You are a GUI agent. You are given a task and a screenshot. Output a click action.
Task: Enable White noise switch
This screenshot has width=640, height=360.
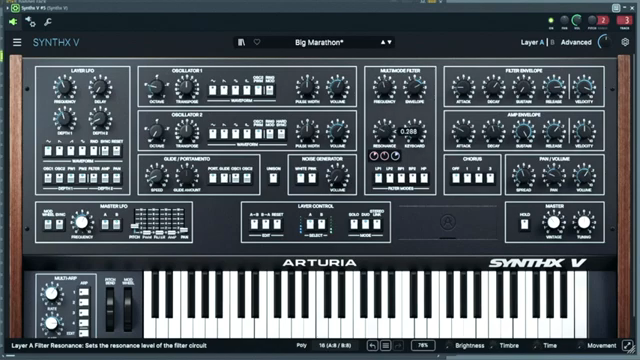300,178
